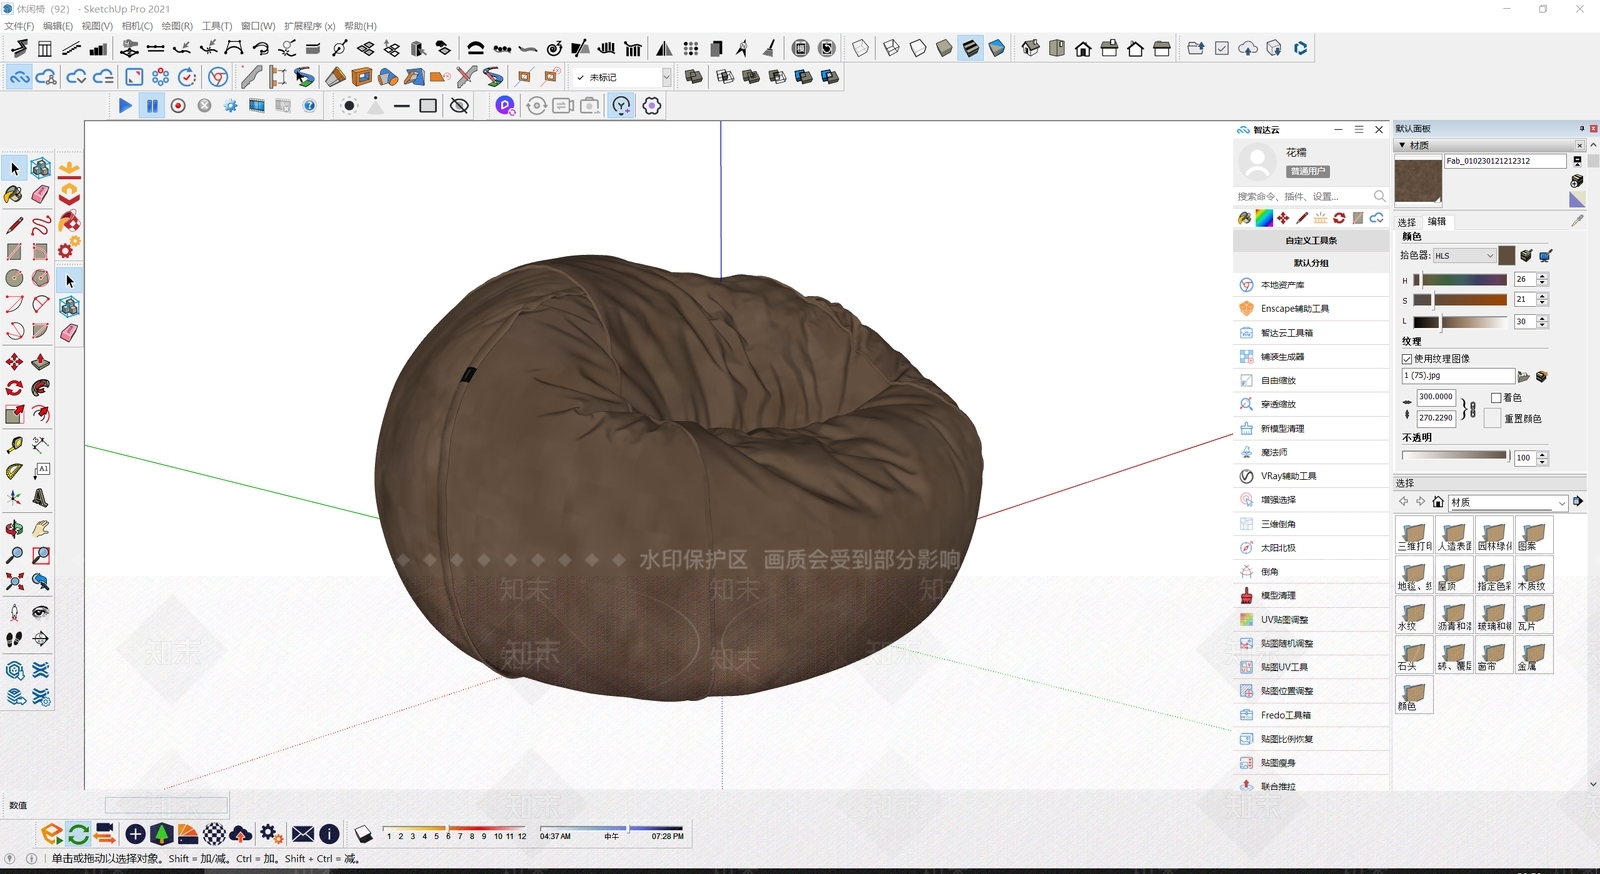Click the blue help question mark icon
The height and width of the screenshot is (874, 1600).
pos(309,105)
